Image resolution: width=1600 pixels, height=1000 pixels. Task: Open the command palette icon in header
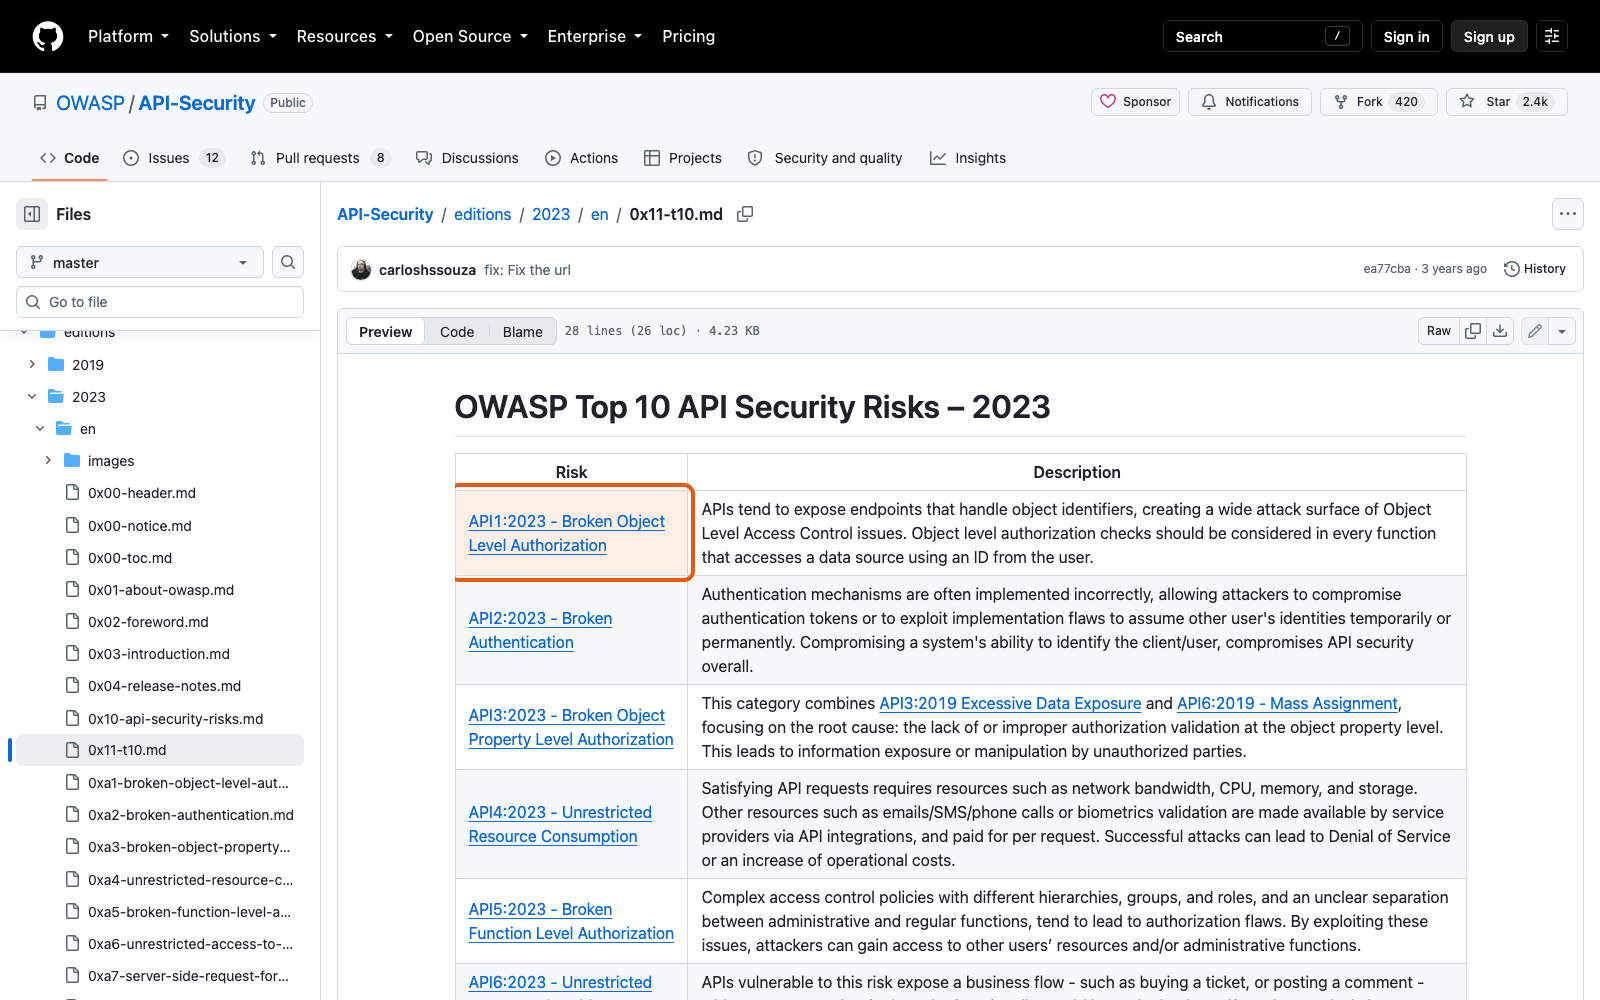click(x=1552, y=36)
